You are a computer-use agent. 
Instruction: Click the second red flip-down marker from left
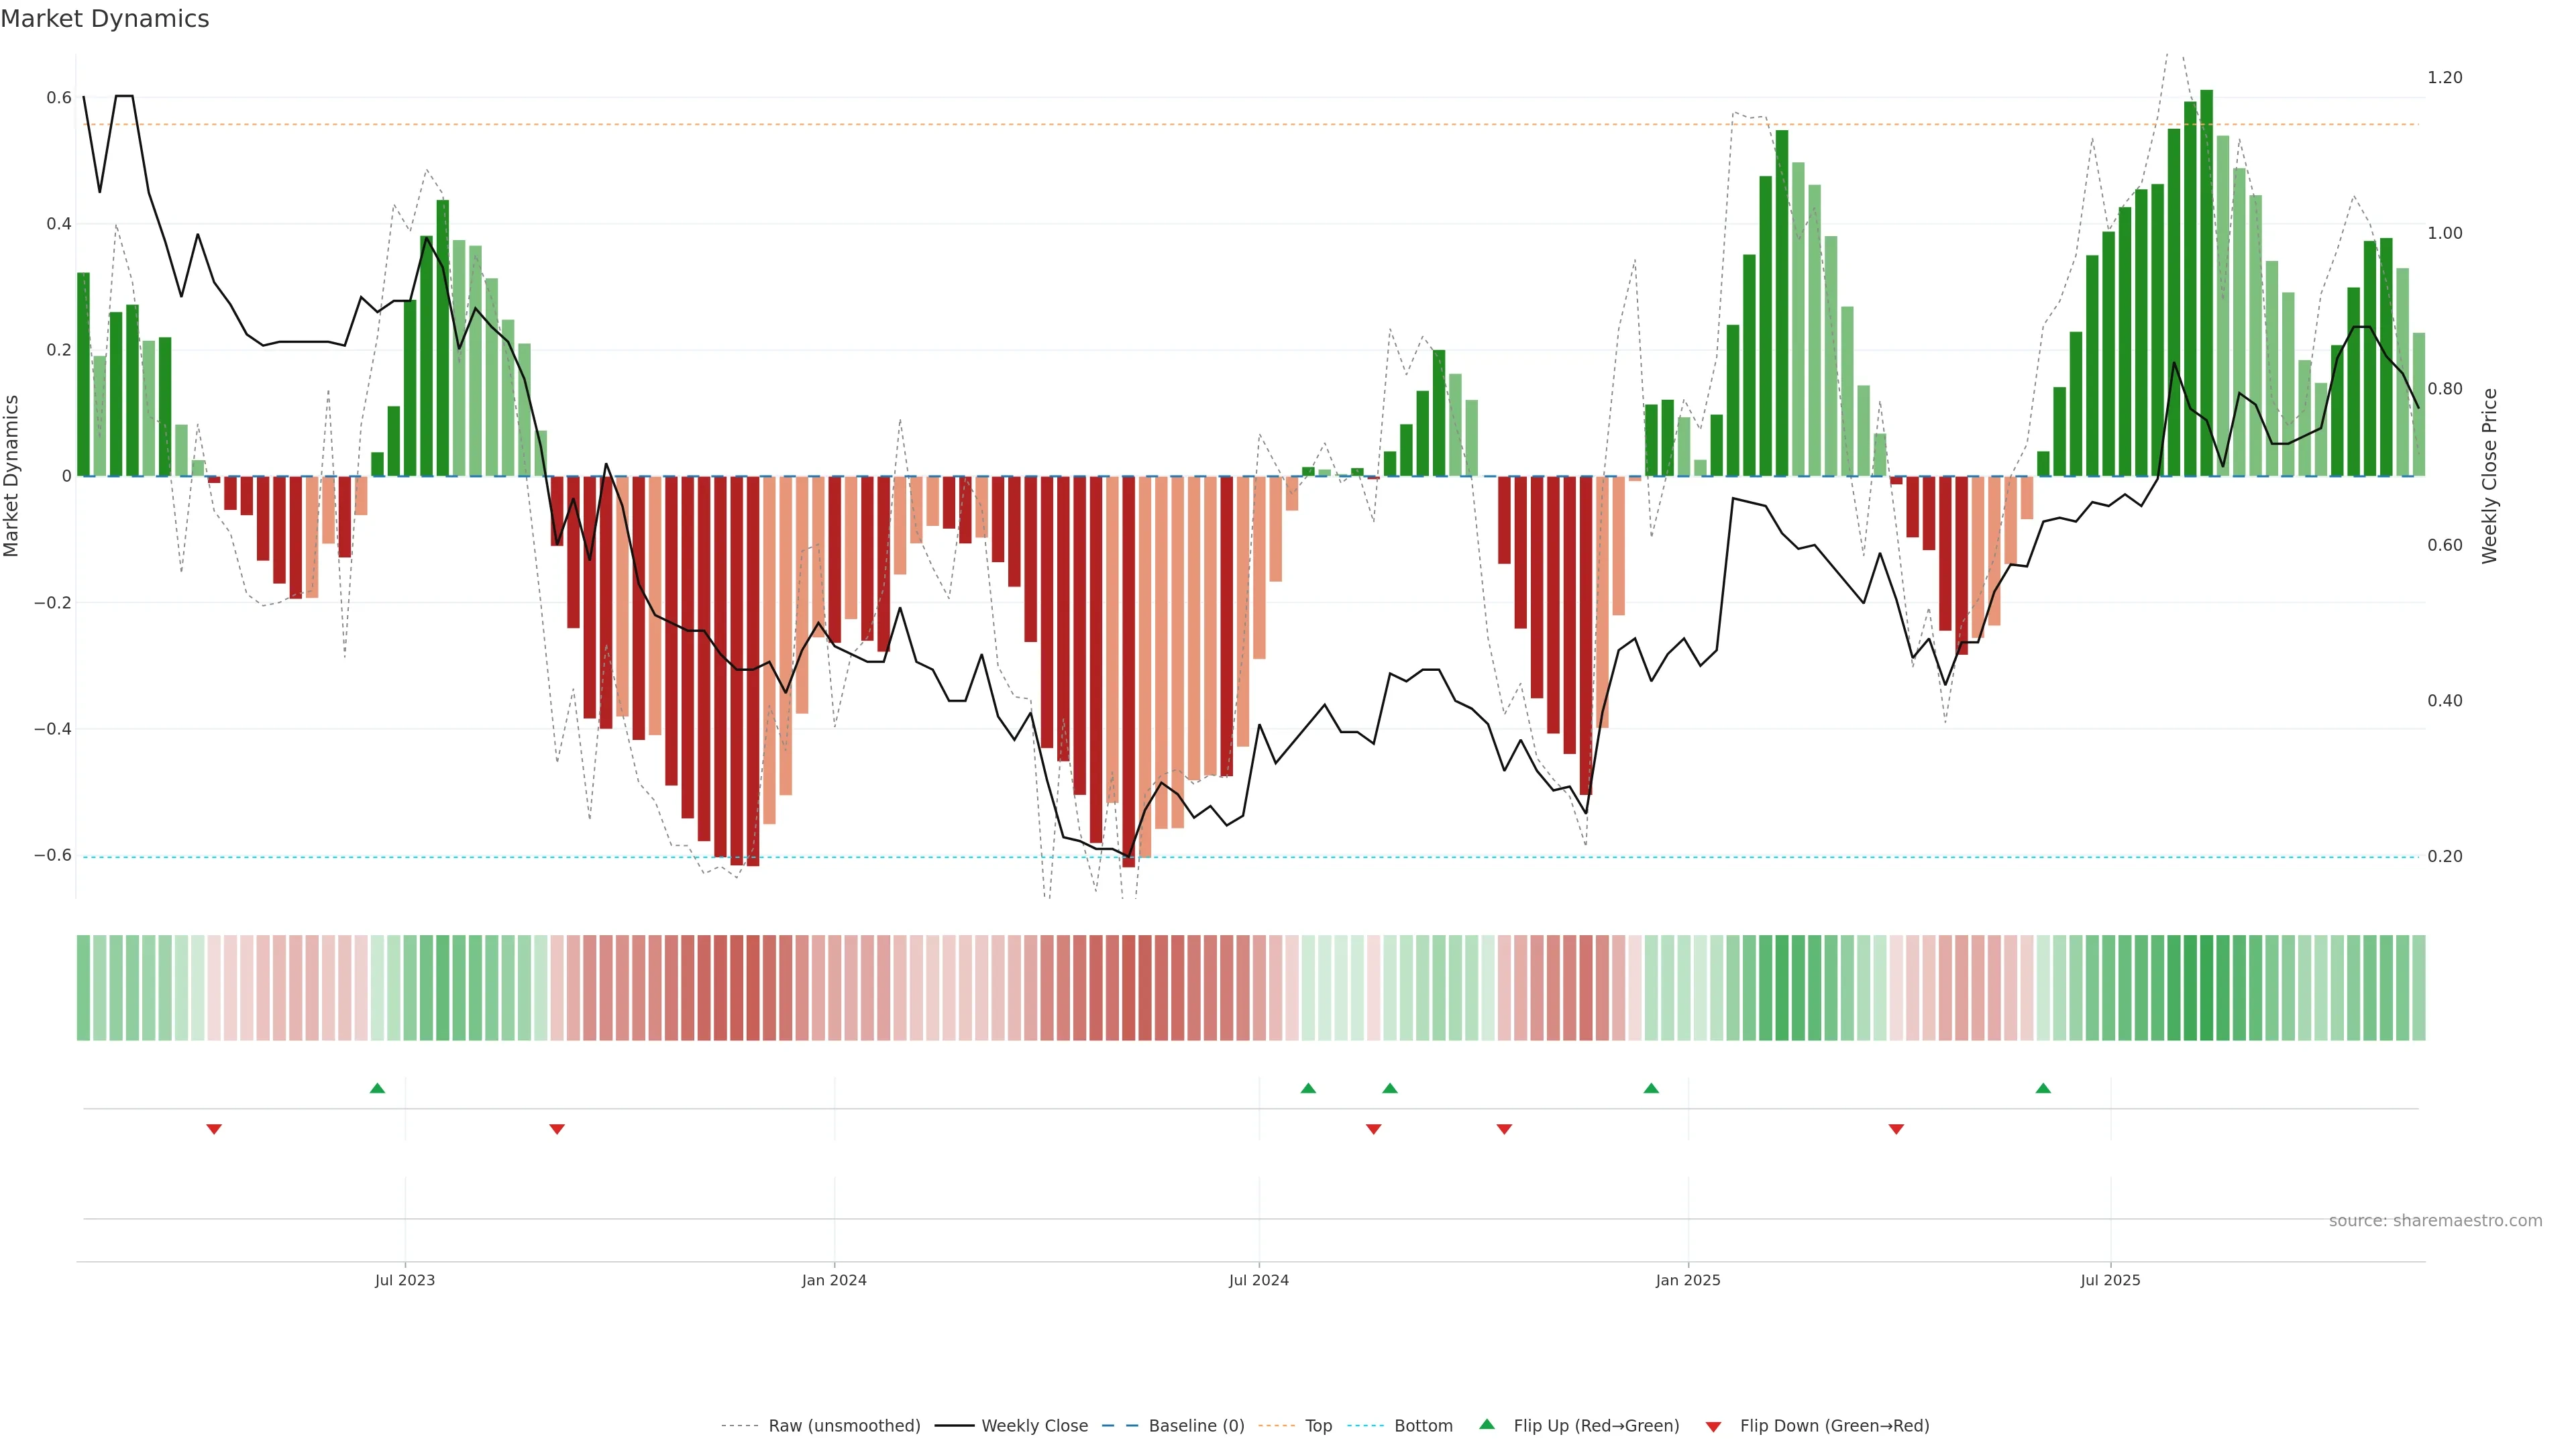[x=557, y=1129]
